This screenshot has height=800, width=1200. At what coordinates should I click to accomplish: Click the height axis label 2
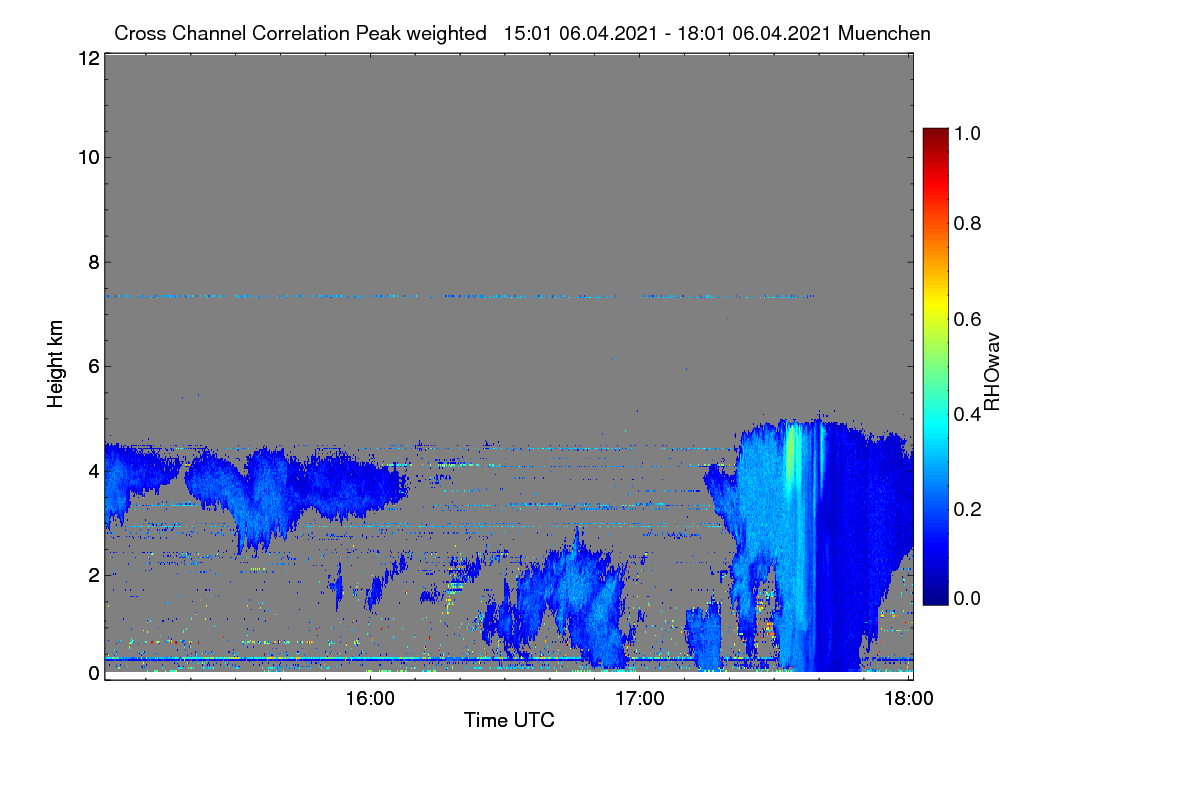93,575
